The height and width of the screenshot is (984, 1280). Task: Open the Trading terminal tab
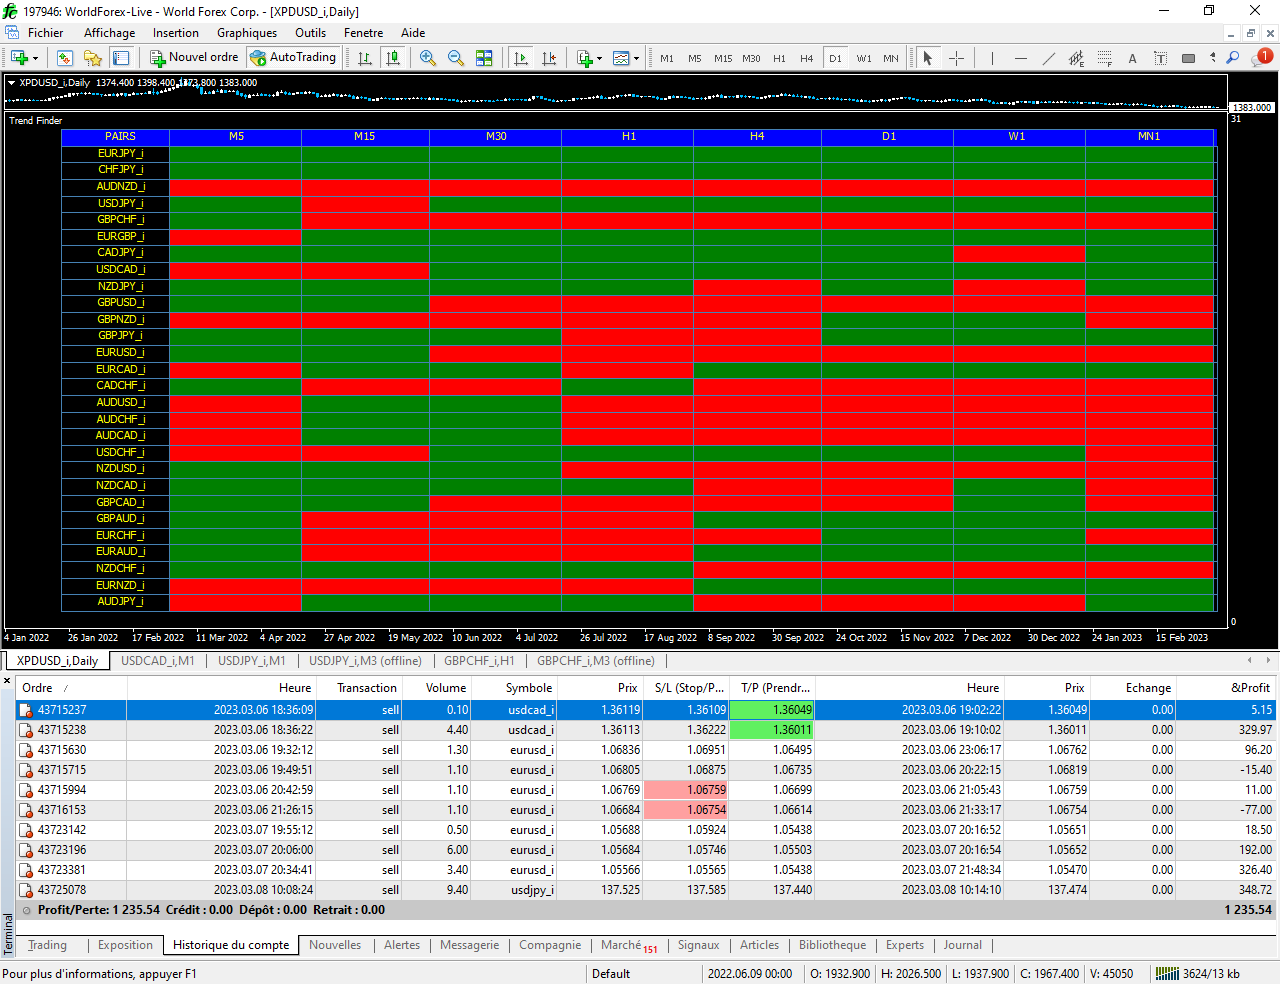(x=47, y=945)
